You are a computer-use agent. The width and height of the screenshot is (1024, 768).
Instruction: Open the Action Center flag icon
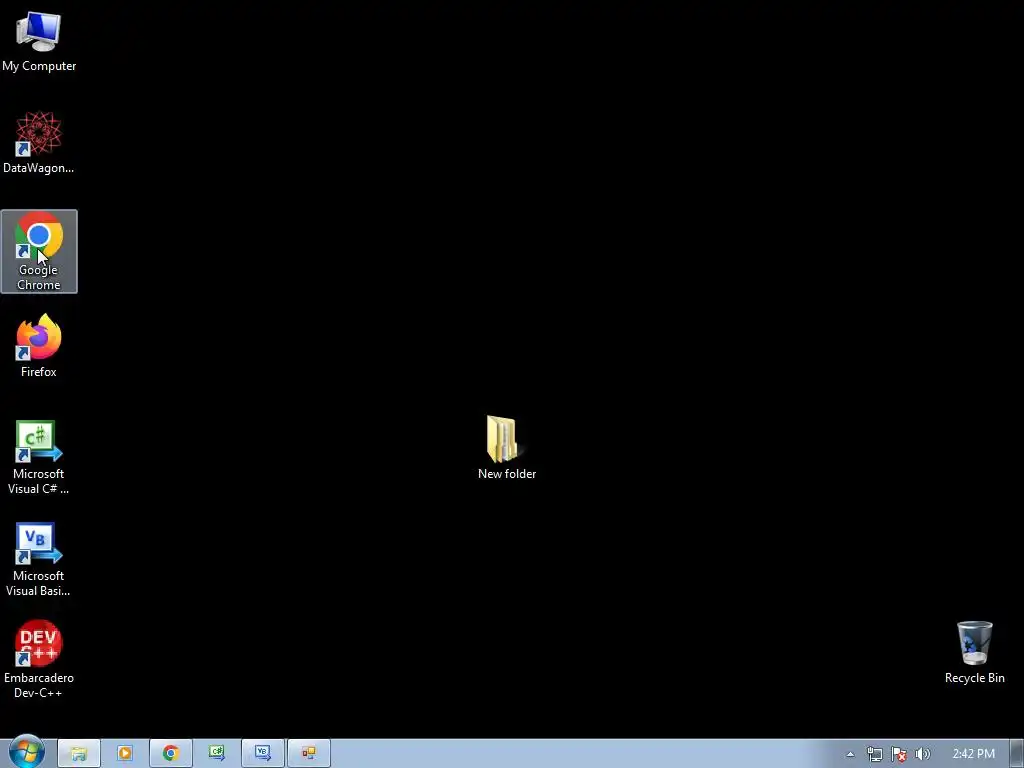click(x=899, y=754)
